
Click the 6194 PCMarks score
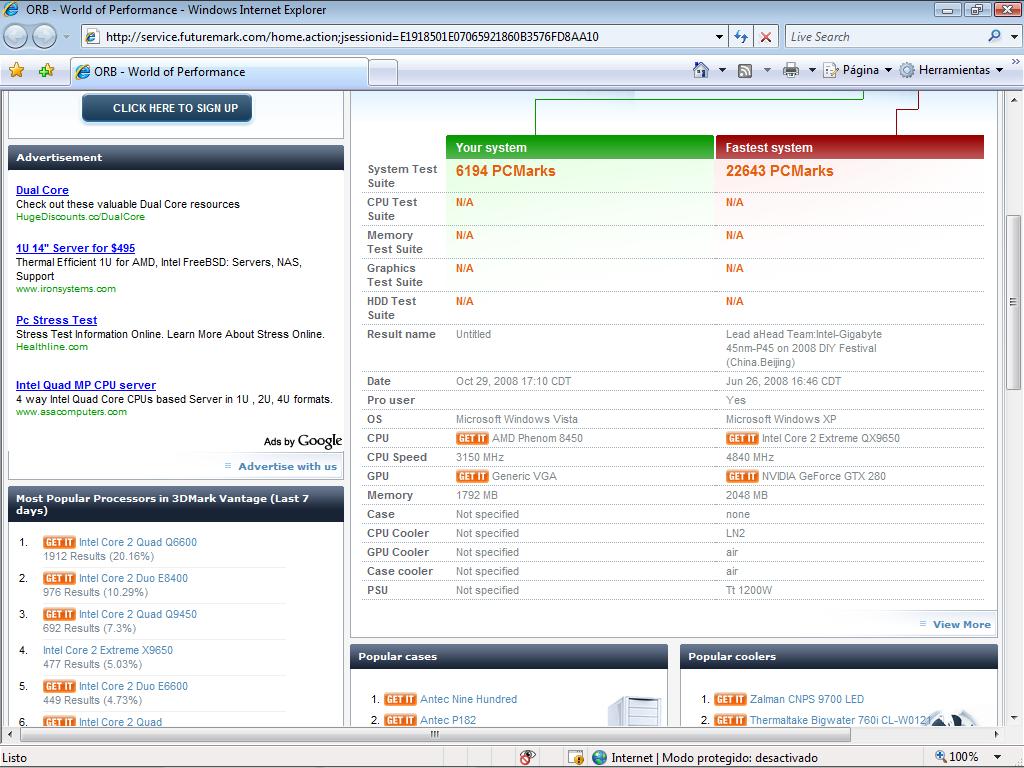505,171
